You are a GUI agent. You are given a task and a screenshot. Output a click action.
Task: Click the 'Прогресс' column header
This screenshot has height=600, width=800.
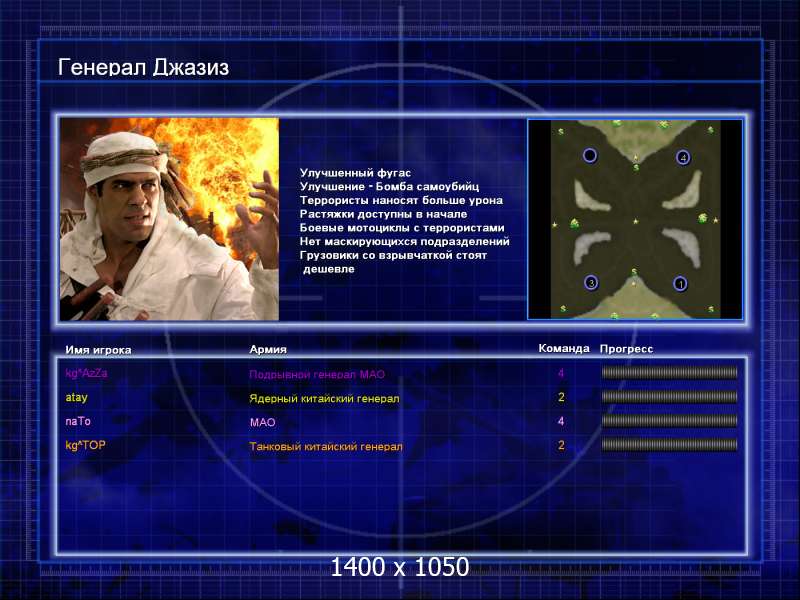point(626,349)
